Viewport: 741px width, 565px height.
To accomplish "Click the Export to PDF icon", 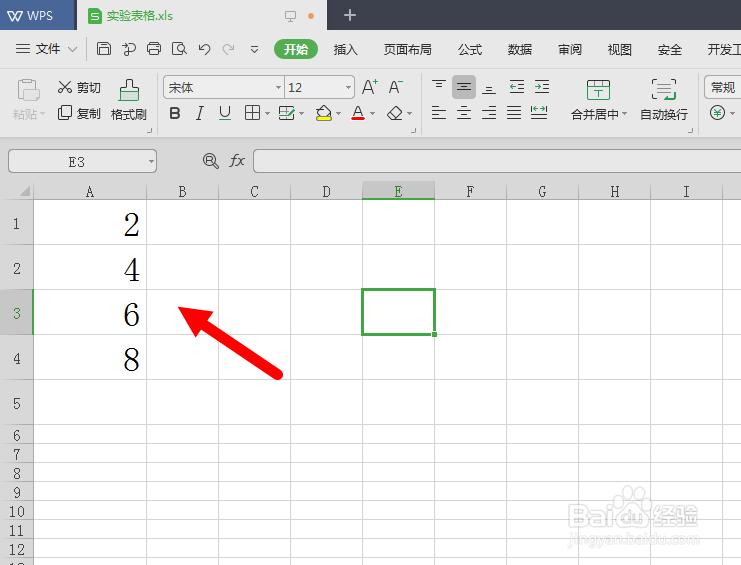I will [129, 49].
